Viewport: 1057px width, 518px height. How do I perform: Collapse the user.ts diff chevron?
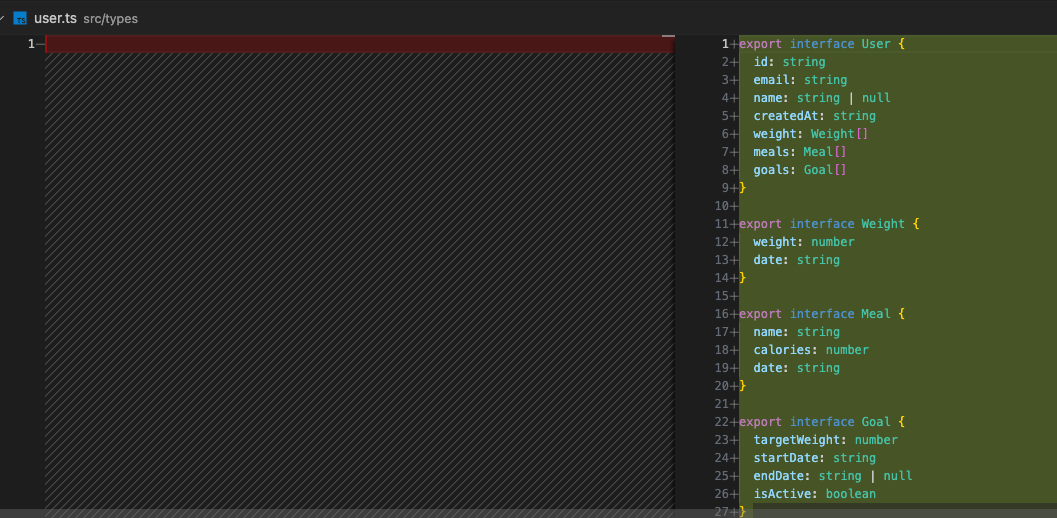2,18
